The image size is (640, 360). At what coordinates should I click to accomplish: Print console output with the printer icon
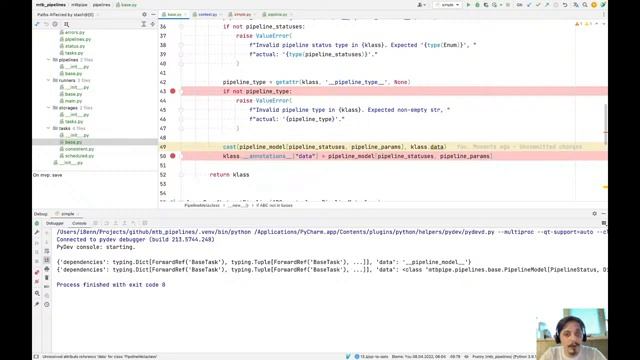coord(47,269)
